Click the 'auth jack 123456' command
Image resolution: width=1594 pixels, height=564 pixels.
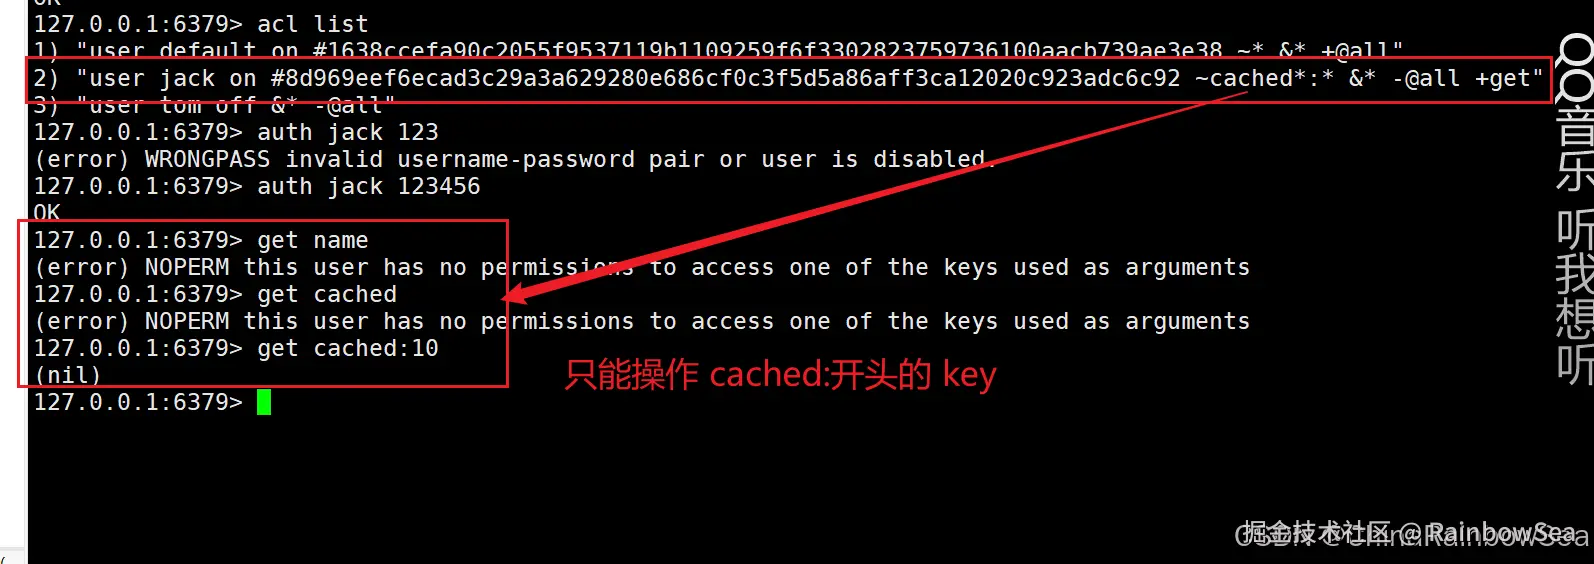[369, 186]
